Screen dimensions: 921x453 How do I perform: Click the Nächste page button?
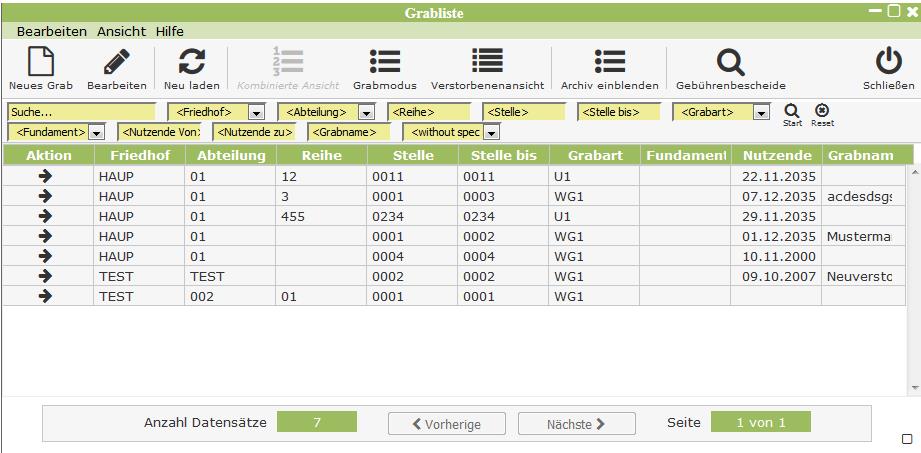[x=576, y=424]
